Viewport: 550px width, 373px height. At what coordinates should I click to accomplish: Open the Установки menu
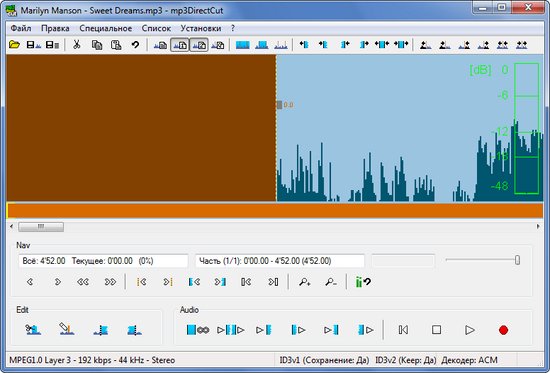tap(201, 28)
